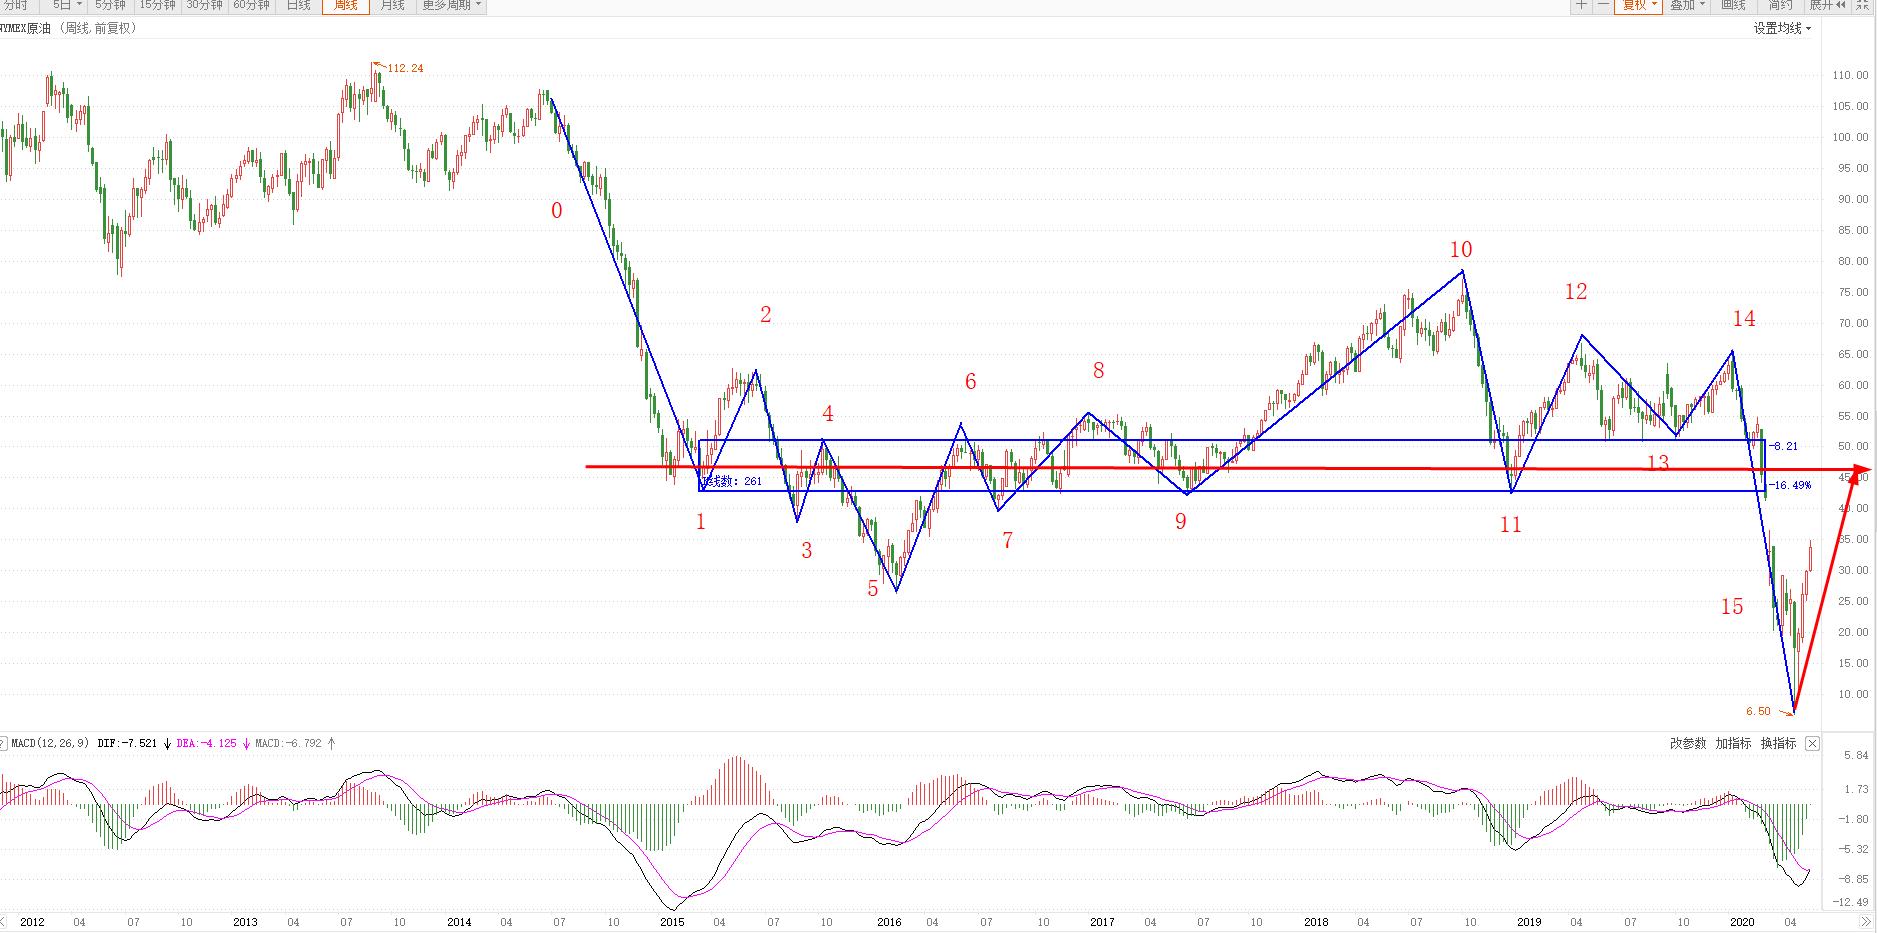Close the MACD indicator panel
The image size is (1877, 933).
pos(1812,743)
